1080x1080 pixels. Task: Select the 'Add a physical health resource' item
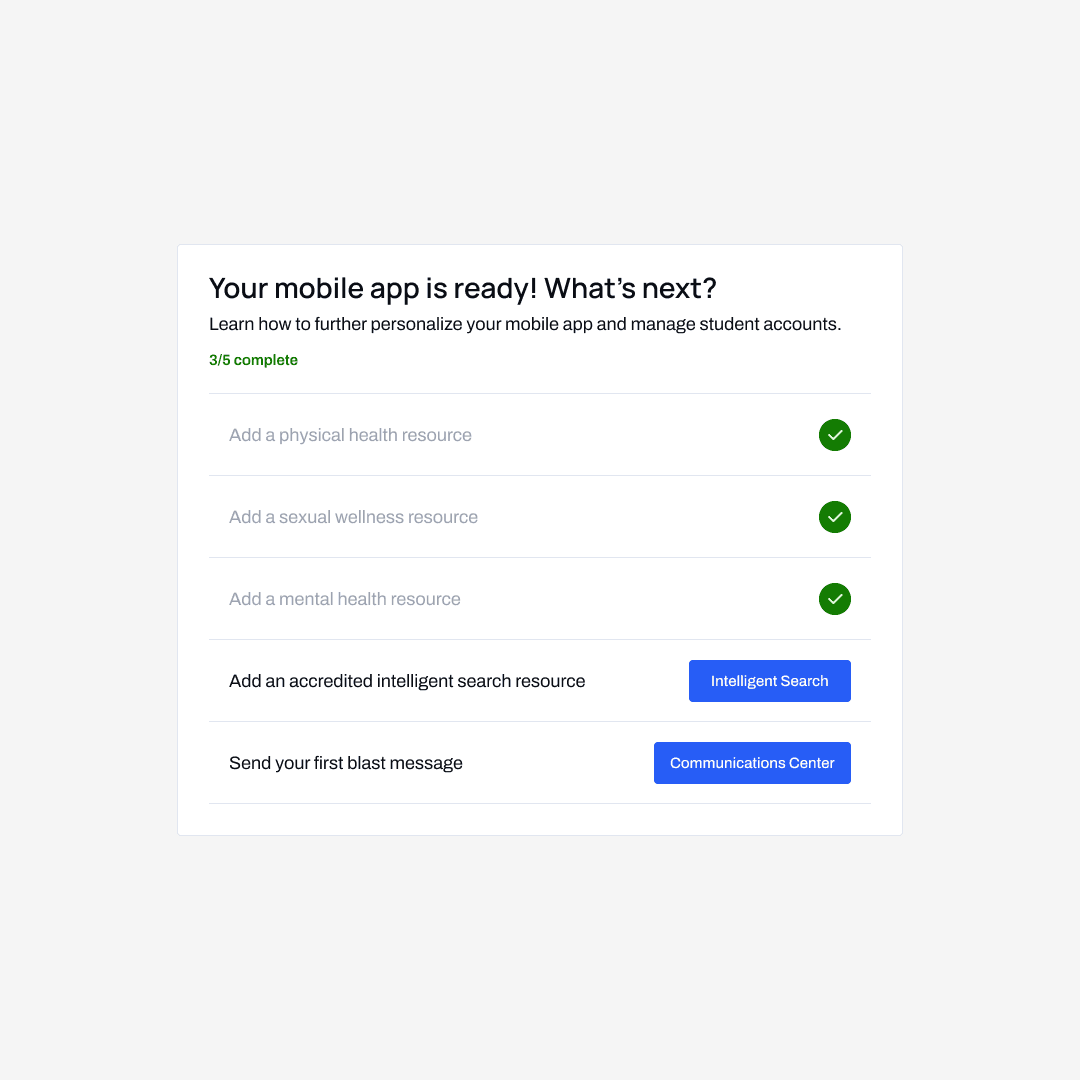pos(350,435)
